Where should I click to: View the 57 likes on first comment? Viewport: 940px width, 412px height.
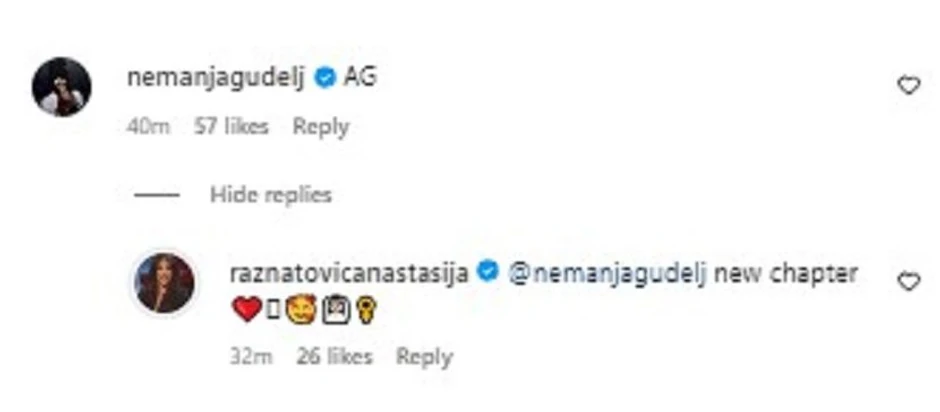click(x=231, y=127)
